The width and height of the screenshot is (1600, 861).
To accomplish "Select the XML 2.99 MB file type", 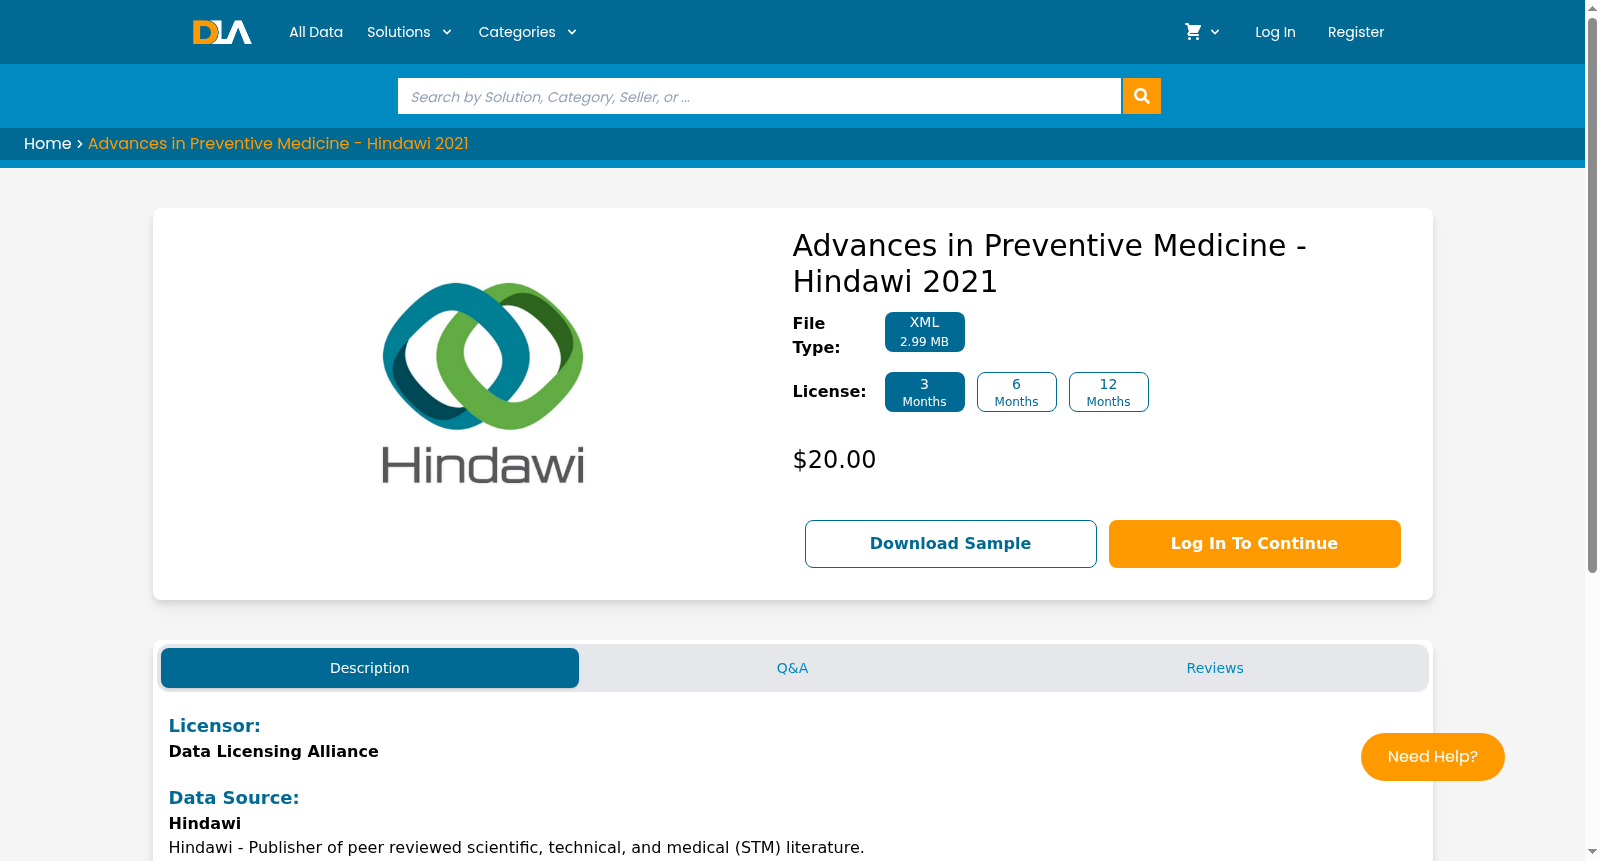I will tap(924, 332).
